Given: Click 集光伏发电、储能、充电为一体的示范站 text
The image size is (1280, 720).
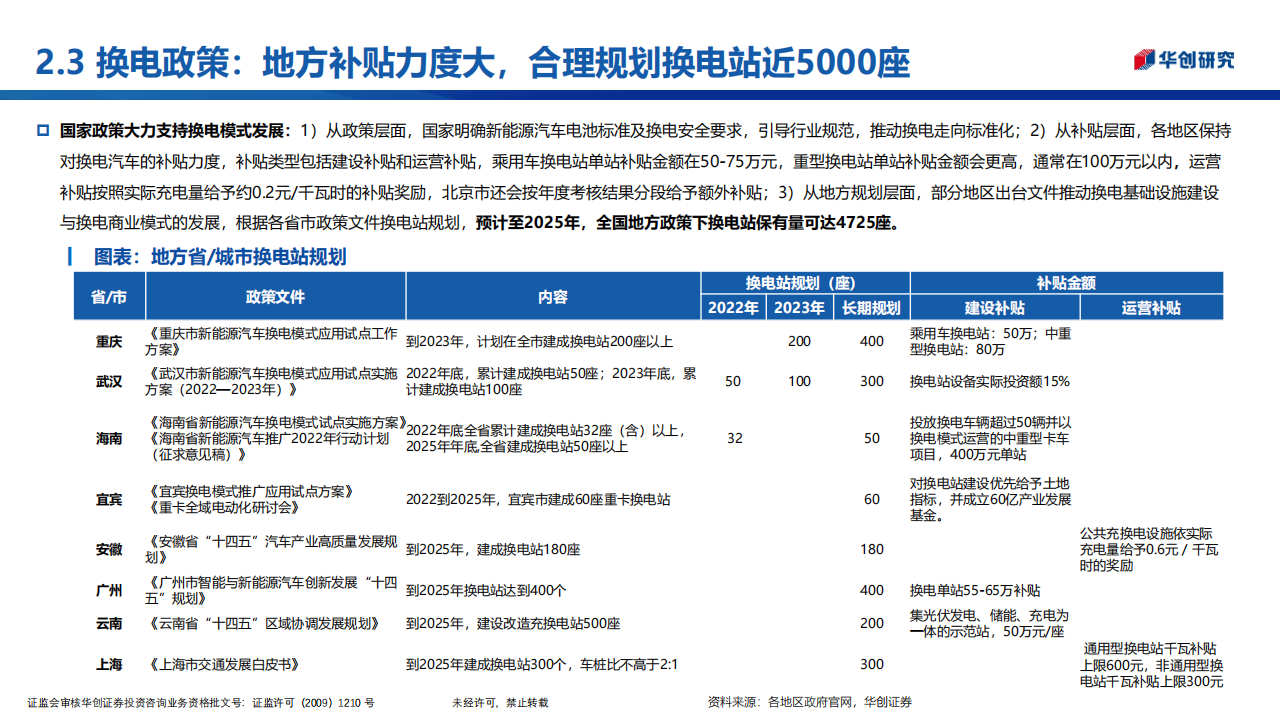Looking at the screenshot, I should point(990,623).
